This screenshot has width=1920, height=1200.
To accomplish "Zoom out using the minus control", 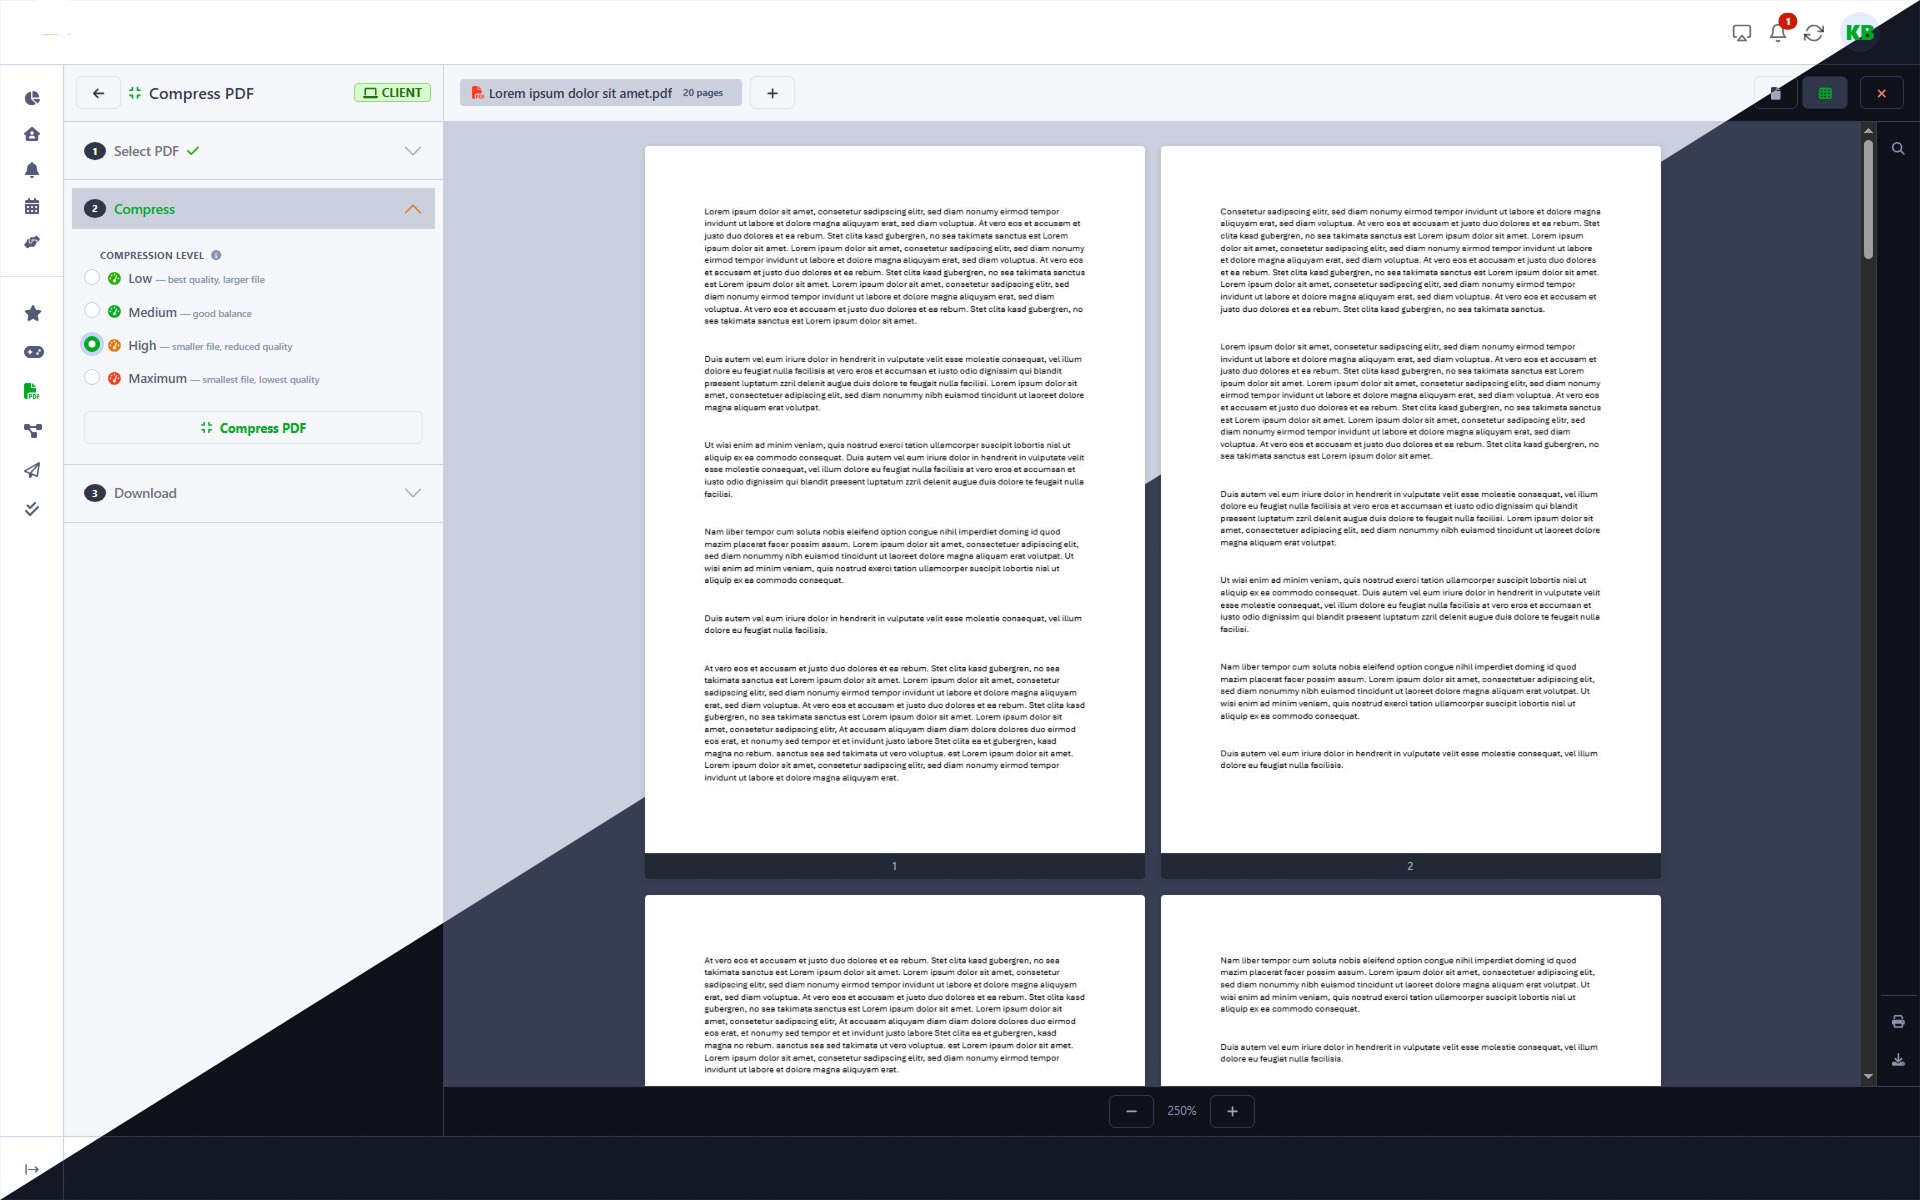I will click(x=1131, y=1111).
